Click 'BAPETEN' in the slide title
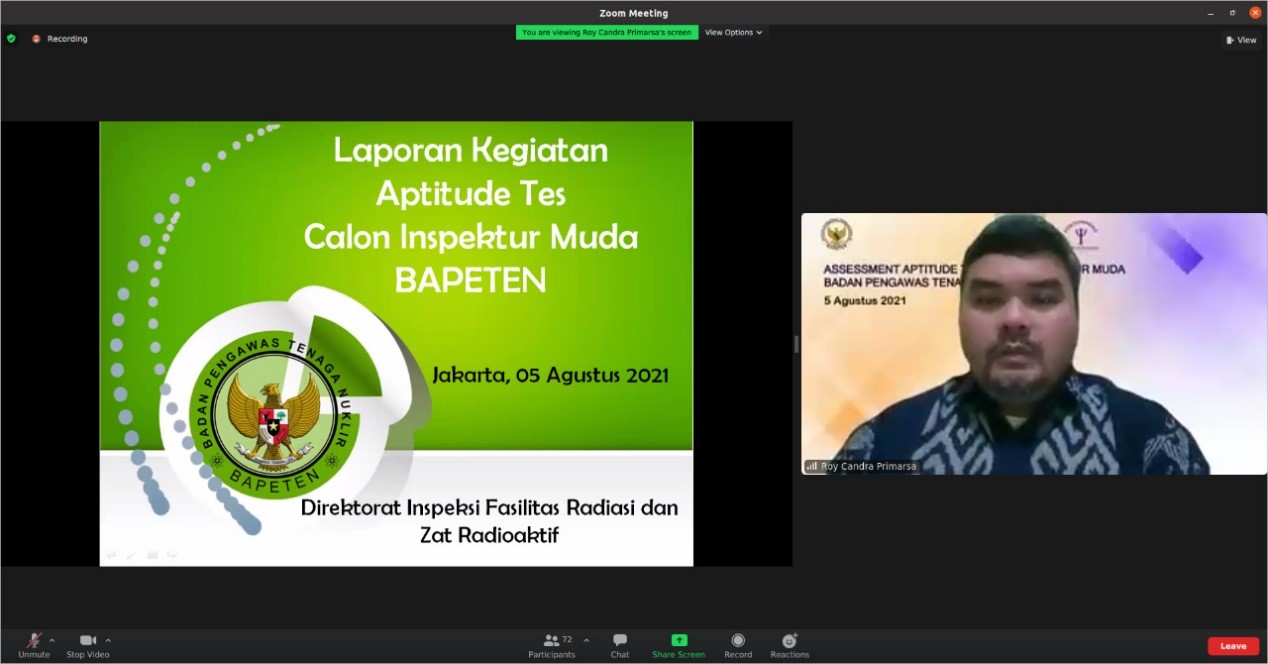Viewport: 1268px width, 664px height. point(471,281)
